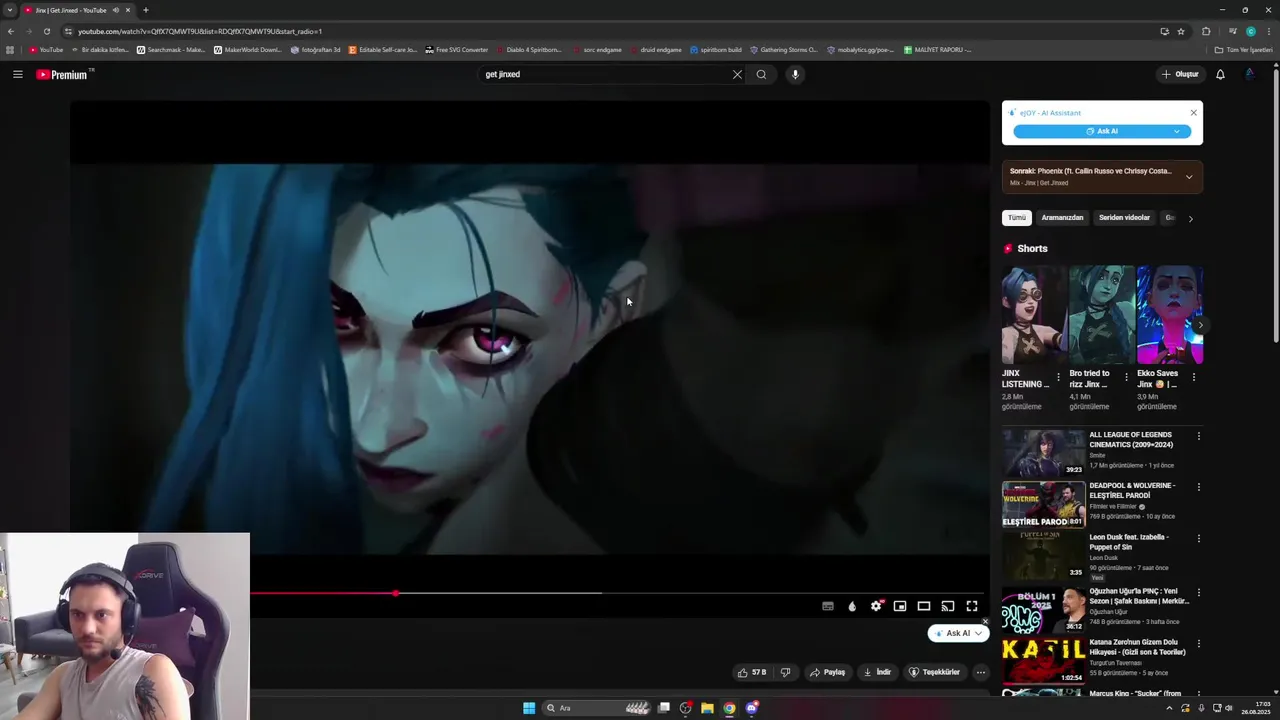Image resolution: width=1280 pixels, height=720 pixels.
Task: Open a new browser tab
Action: pos(145,10)
